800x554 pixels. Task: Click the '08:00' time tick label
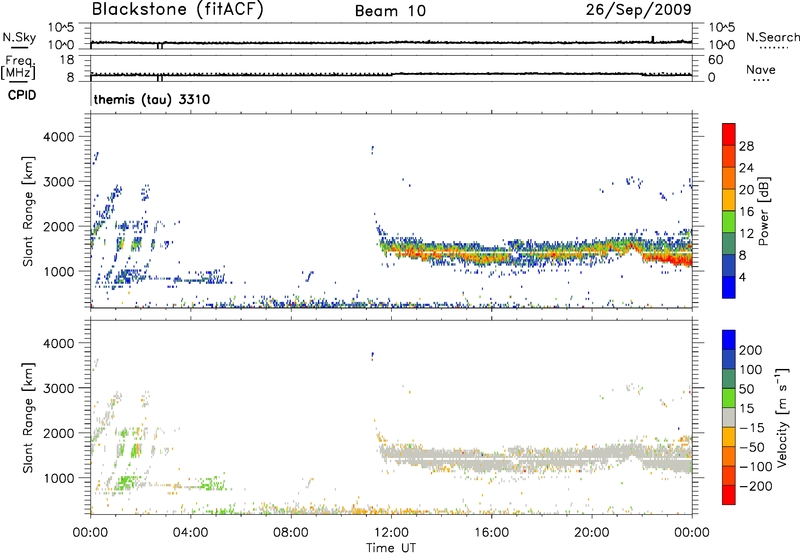coord(291,533)
